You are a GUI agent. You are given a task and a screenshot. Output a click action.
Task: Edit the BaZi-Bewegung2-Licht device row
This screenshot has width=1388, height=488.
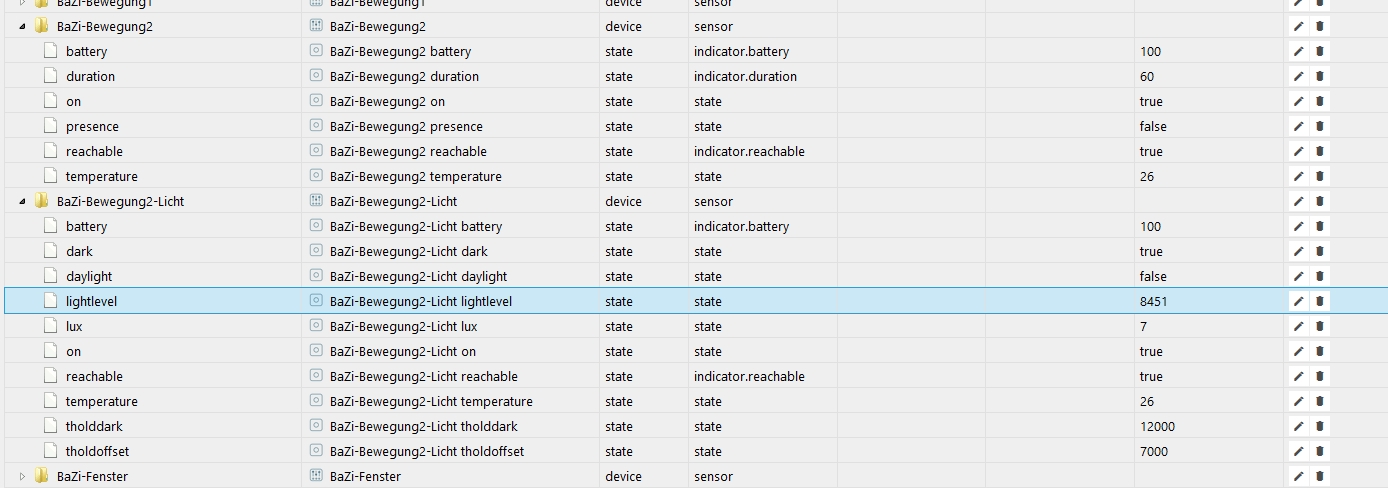coord(1299,201)
